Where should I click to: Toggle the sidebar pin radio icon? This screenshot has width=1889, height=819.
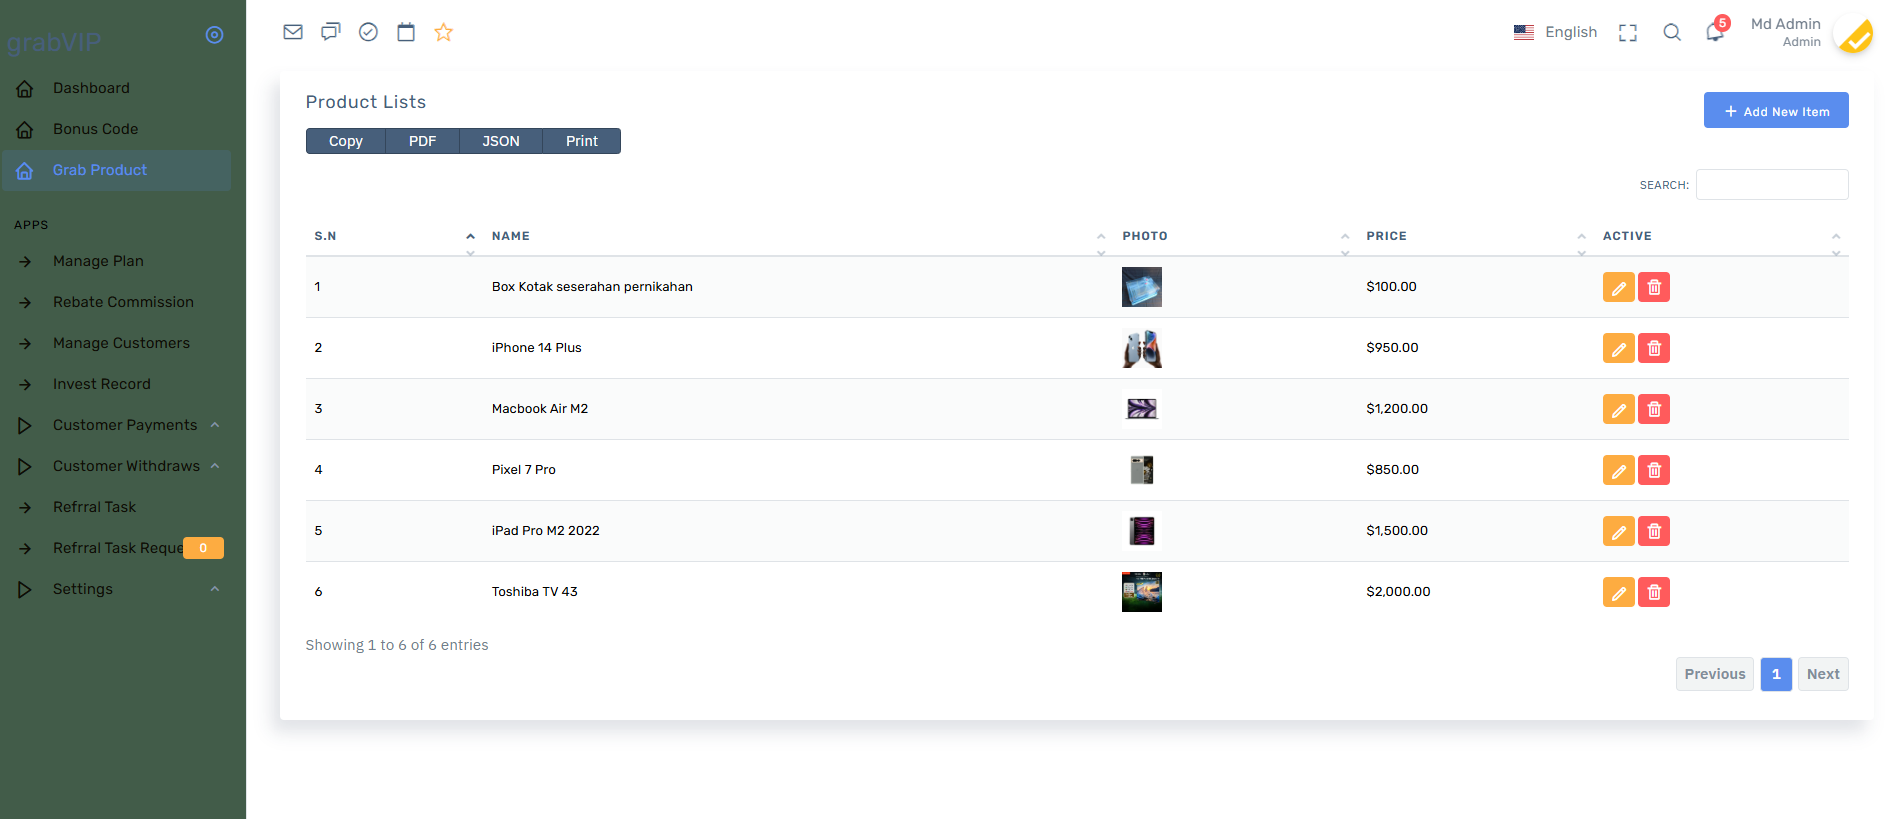pyautogui.click(x=214, y=35)
